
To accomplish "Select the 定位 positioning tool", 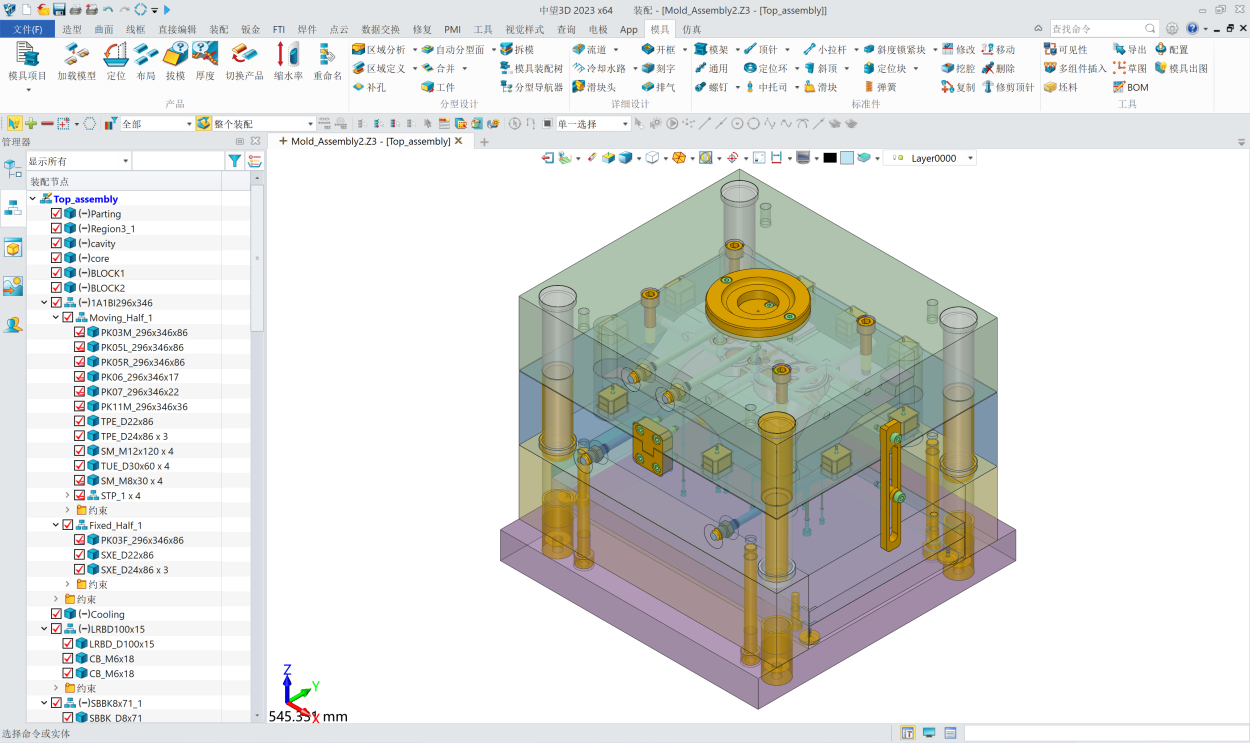I will 116,62.
